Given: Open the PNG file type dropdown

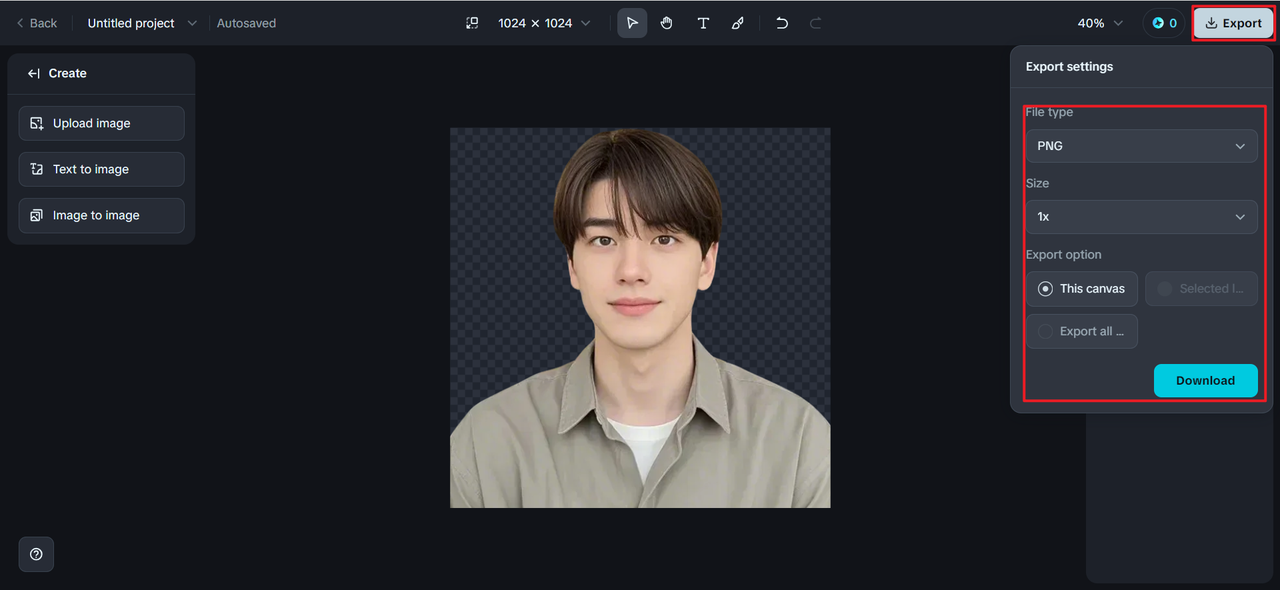Looking at the screenshot, I should [1141, 146].
